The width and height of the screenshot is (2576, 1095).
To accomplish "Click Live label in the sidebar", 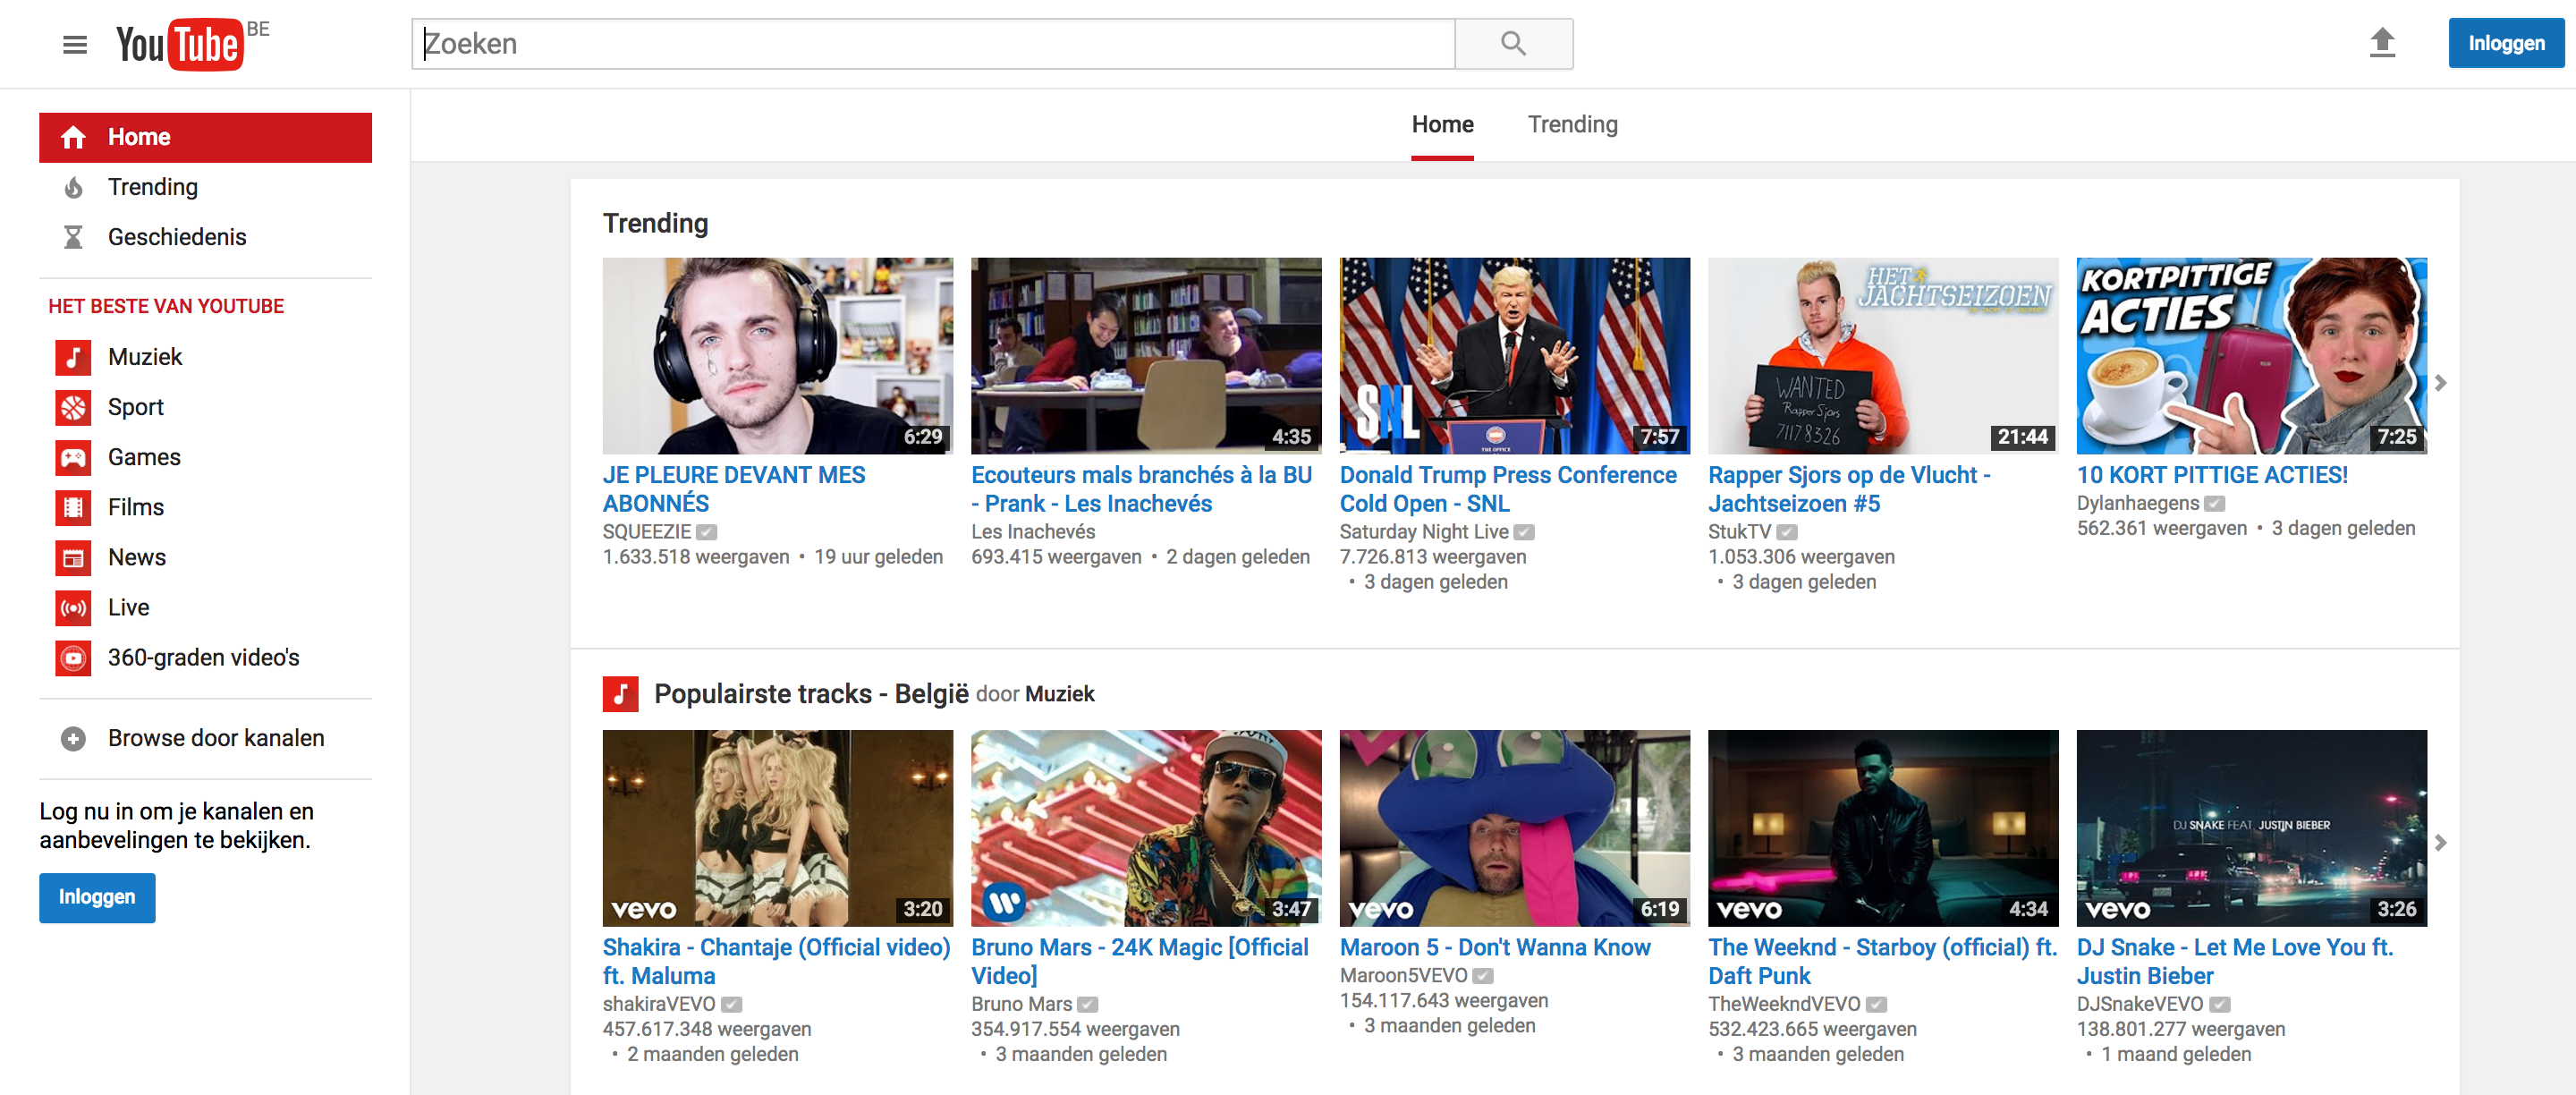I will tap(128, 607).
